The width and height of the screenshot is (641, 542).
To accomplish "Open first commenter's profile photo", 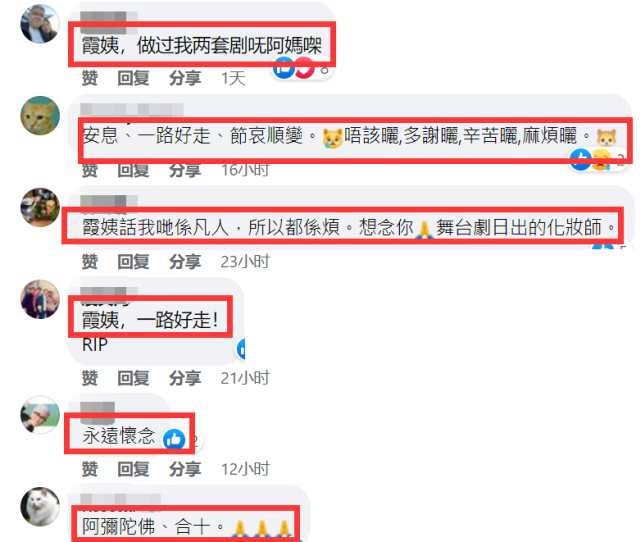I will 40,24.
